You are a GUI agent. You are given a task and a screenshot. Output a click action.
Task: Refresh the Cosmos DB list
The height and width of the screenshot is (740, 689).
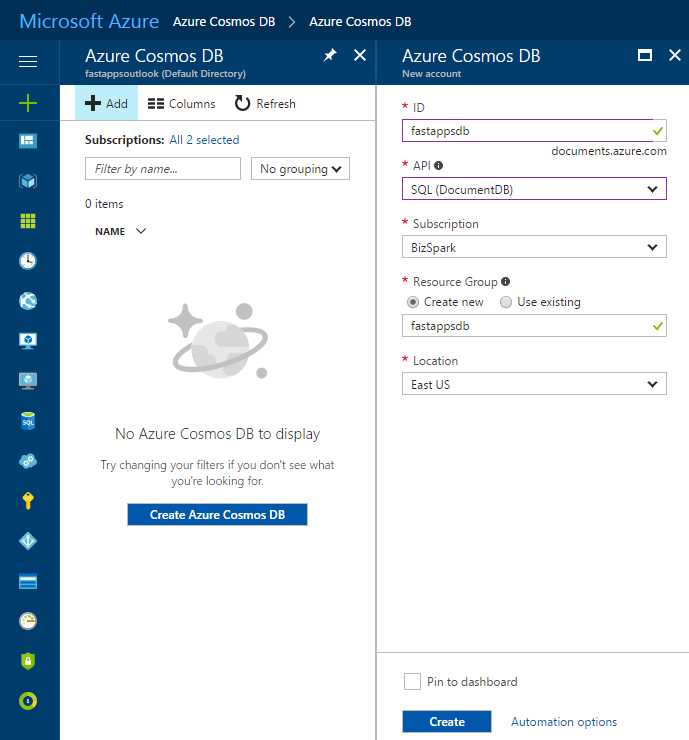click(265, 103)
